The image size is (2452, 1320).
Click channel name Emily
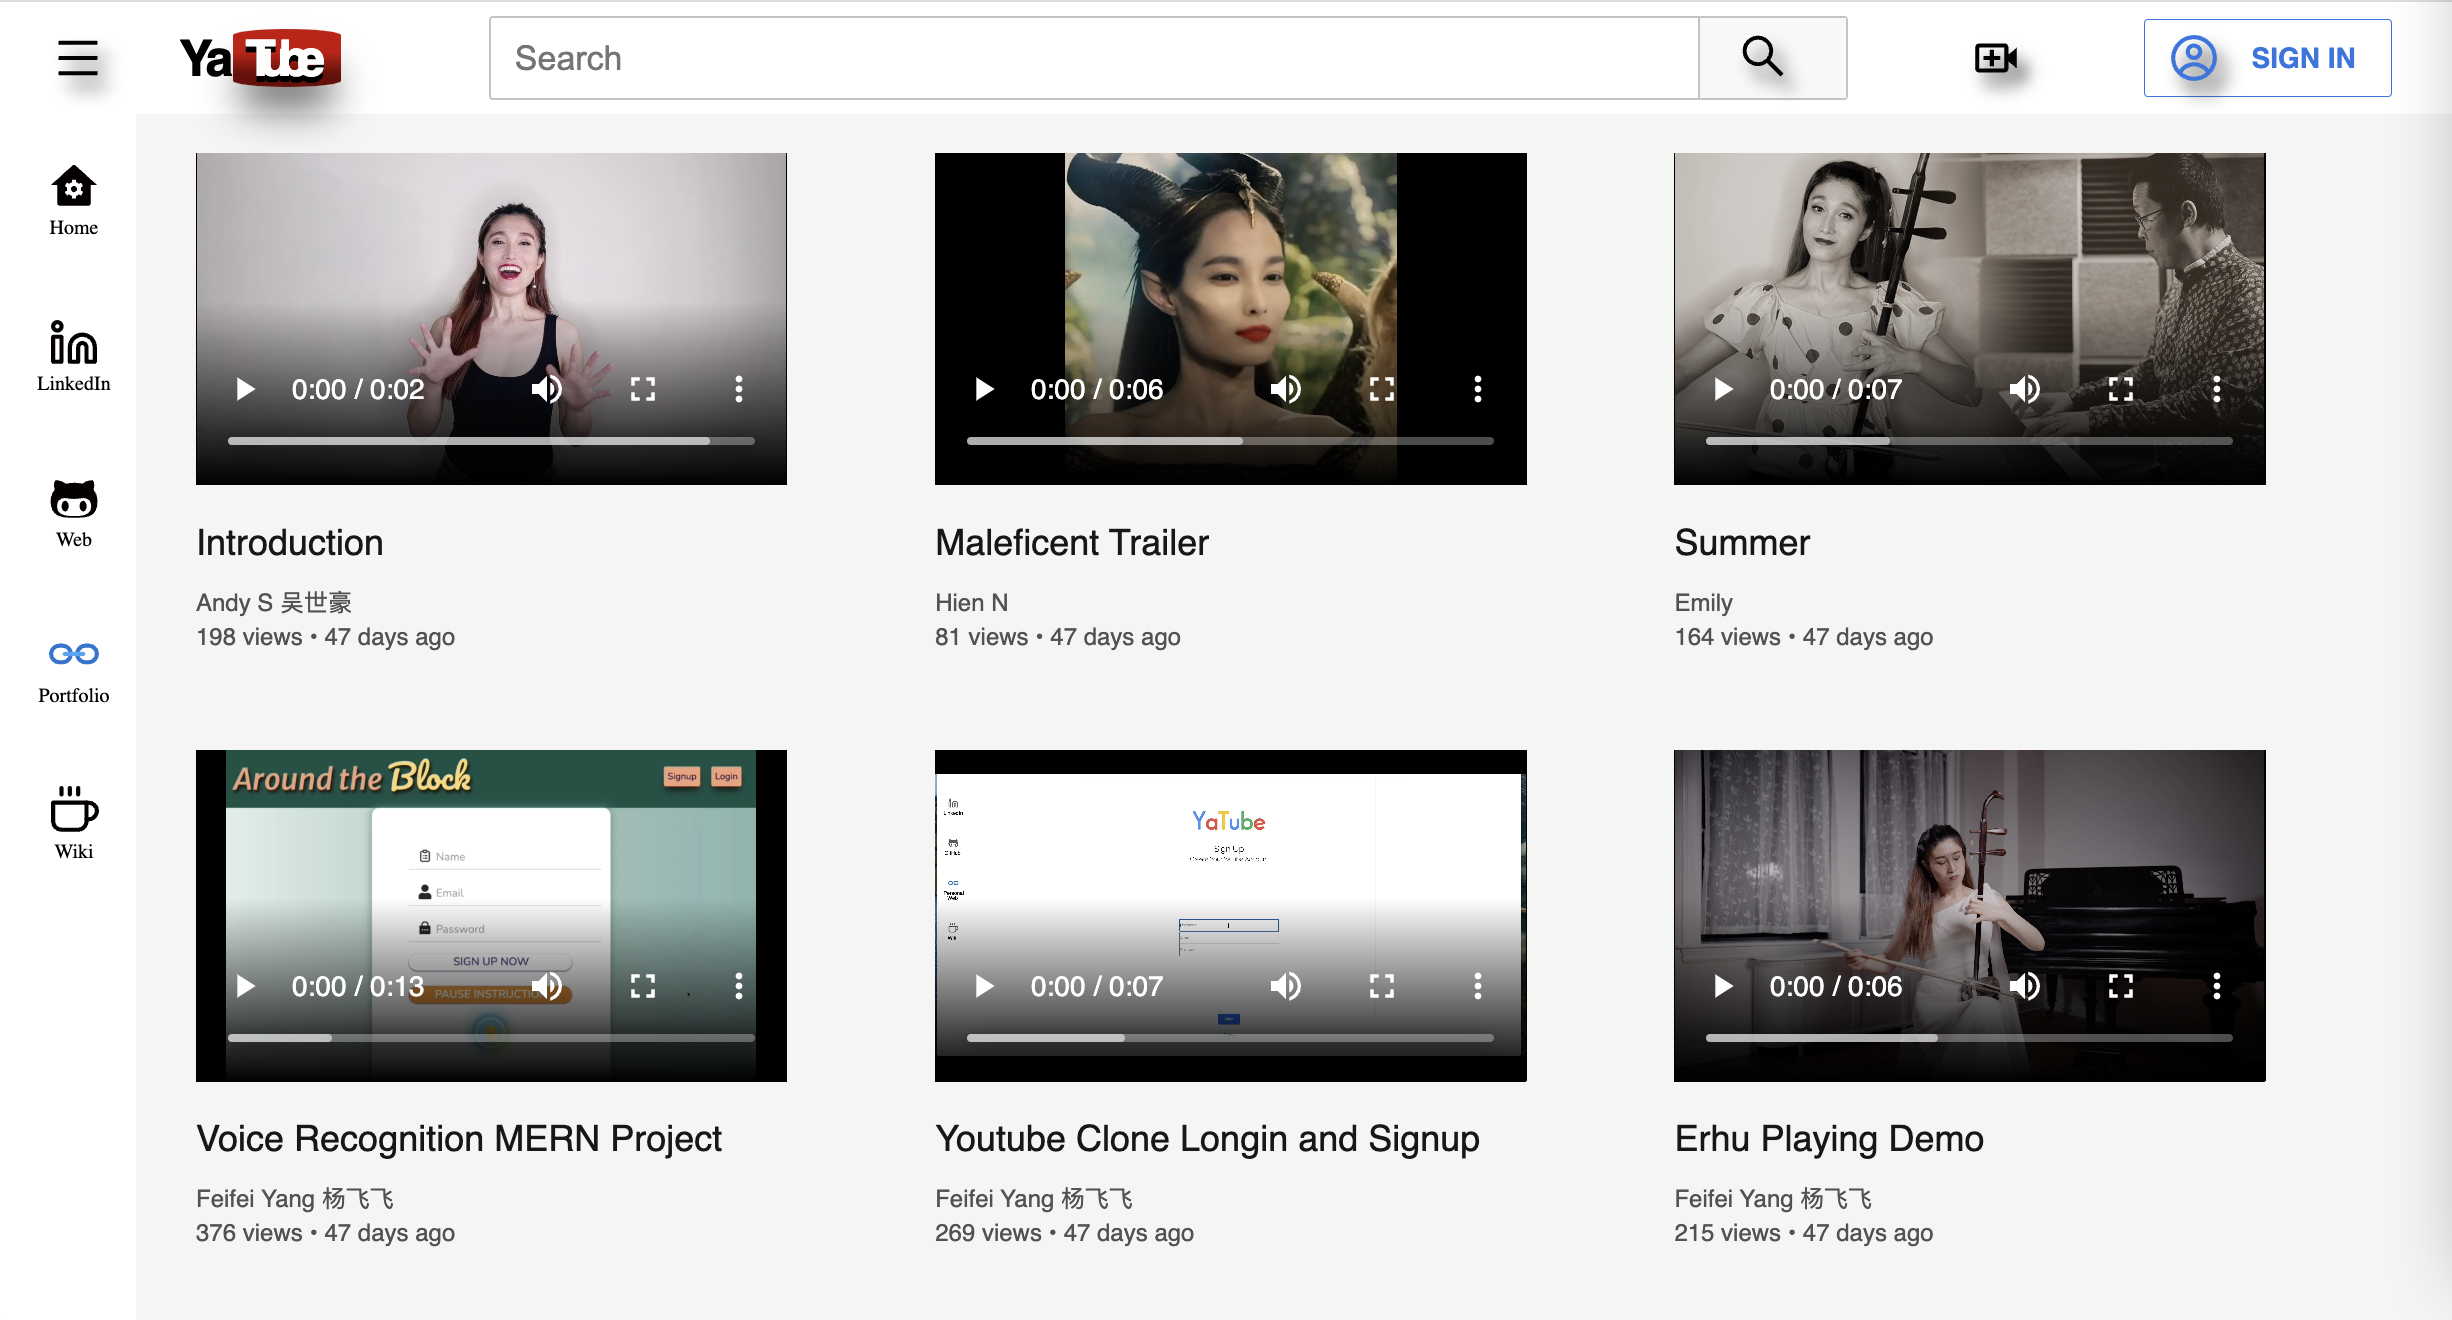[x=1704, y=602]
